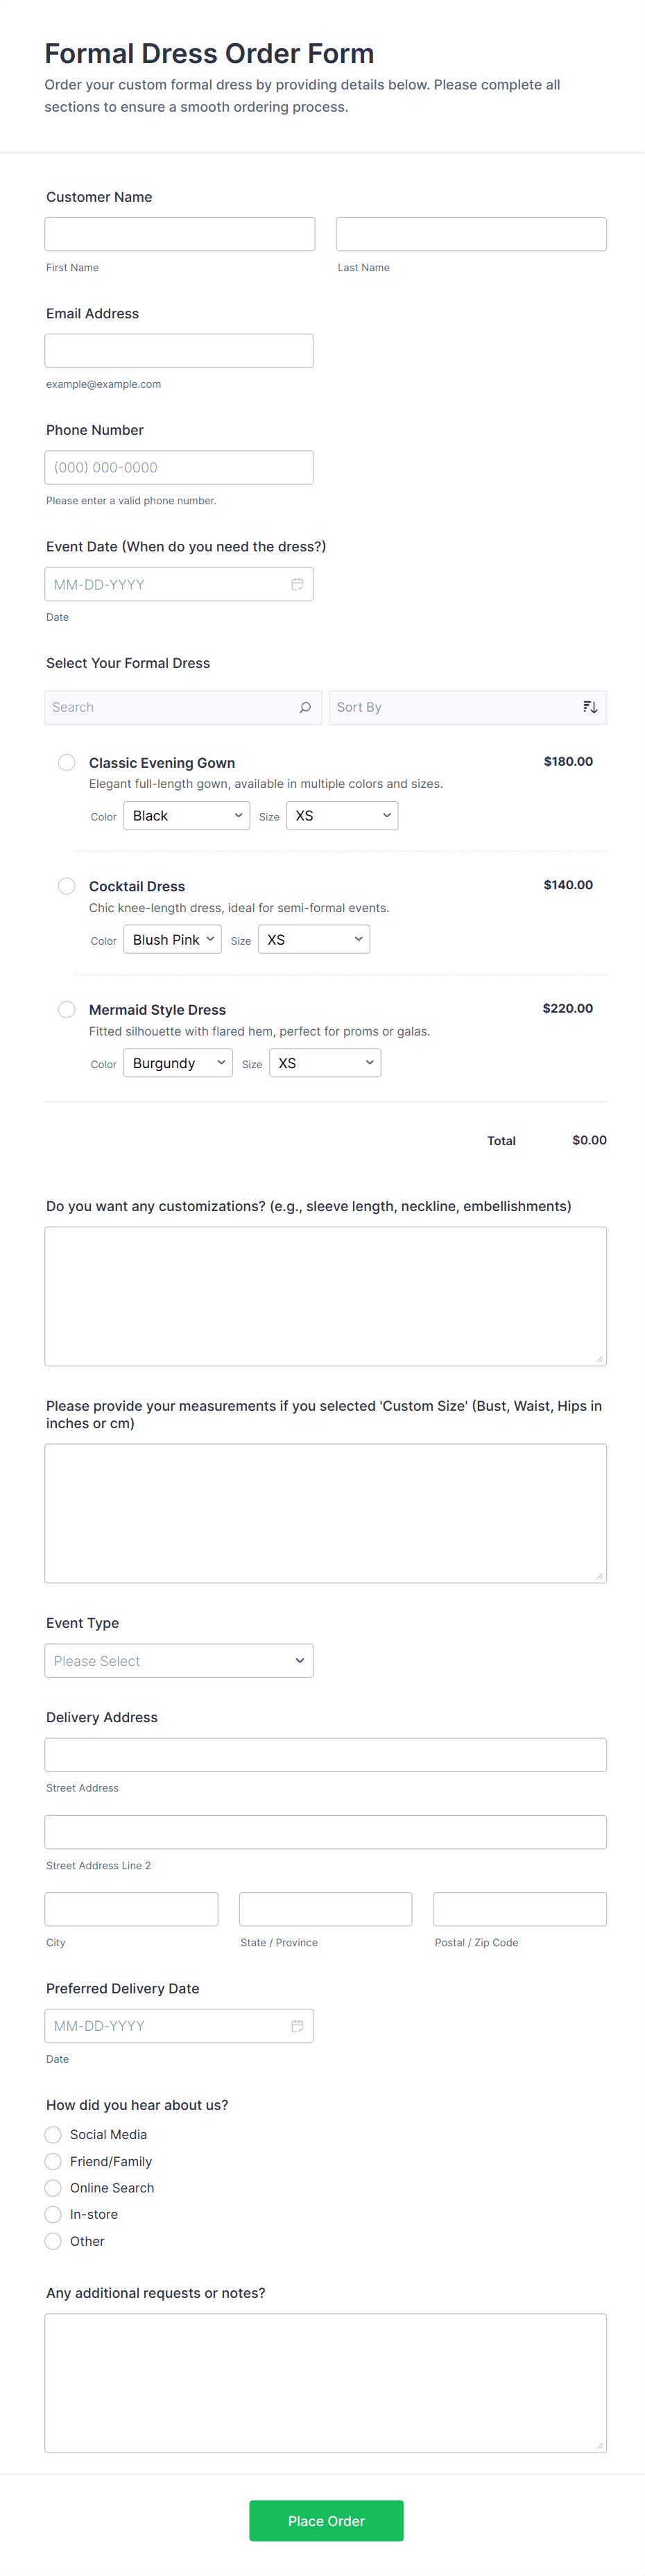
Task: Expand the Event Type dropdown
Action: tap(179, 1660)
